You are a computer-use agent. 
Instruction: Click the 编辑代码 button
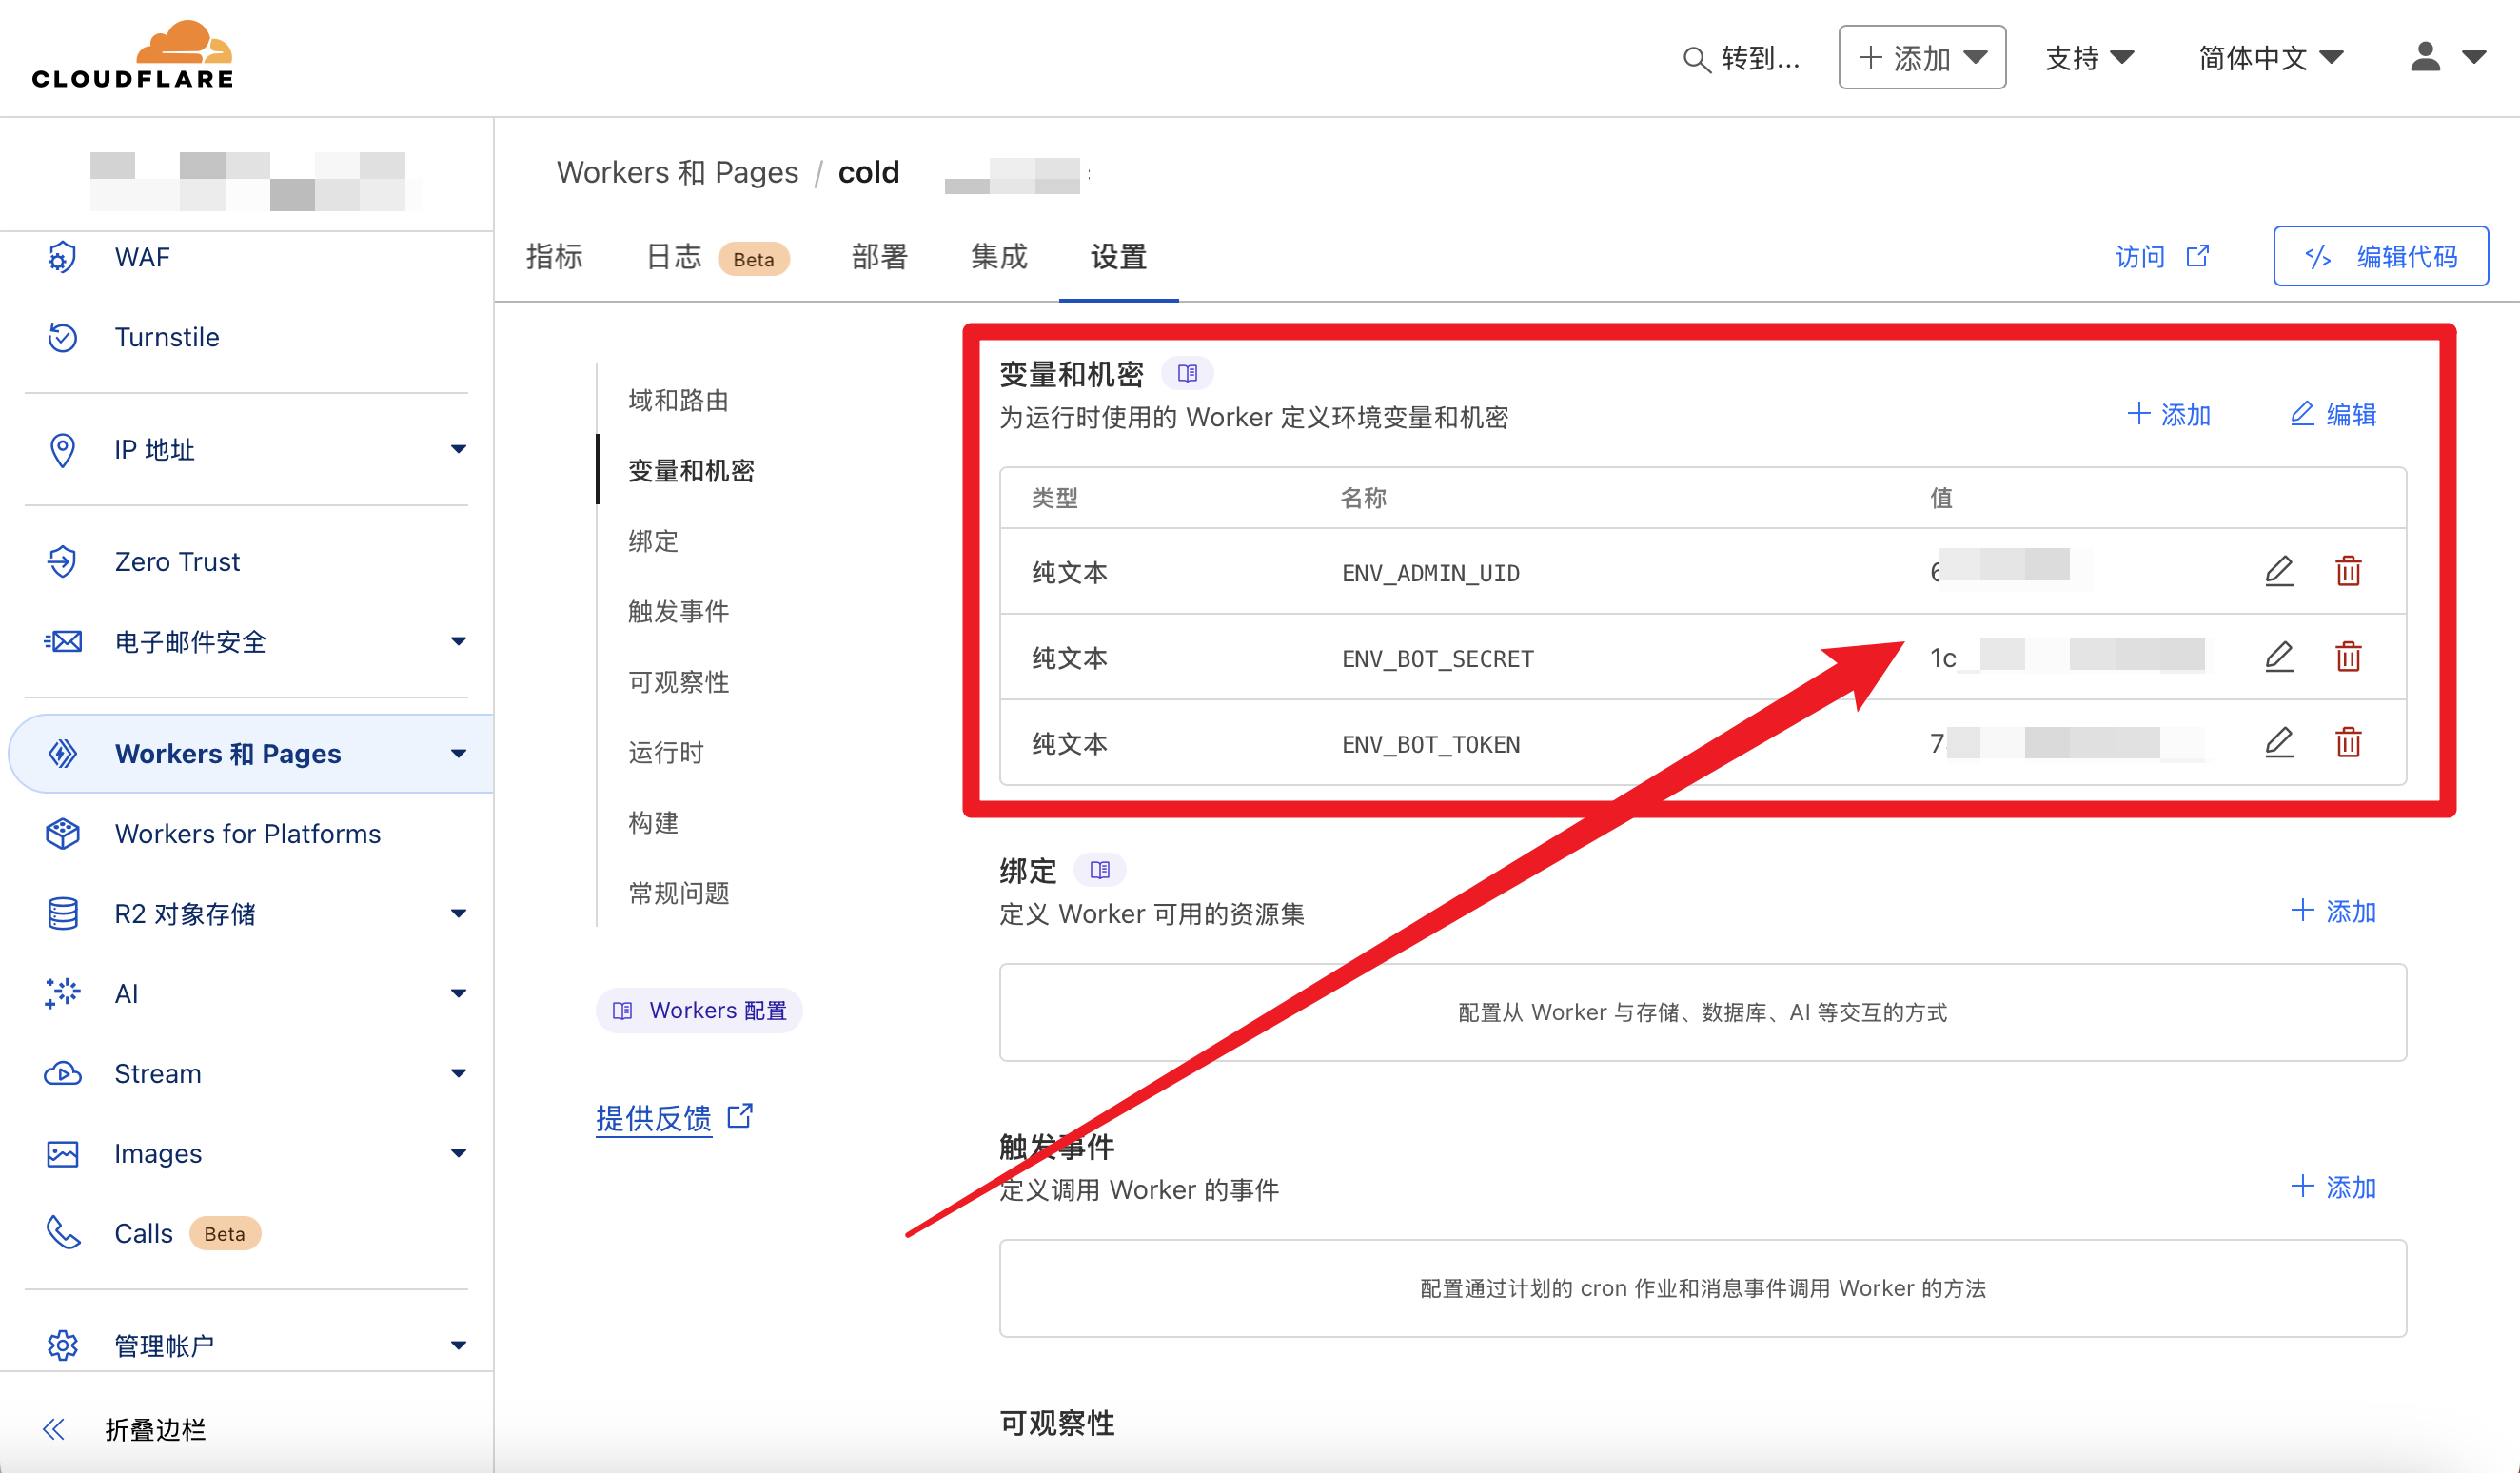pos(2380,256)
